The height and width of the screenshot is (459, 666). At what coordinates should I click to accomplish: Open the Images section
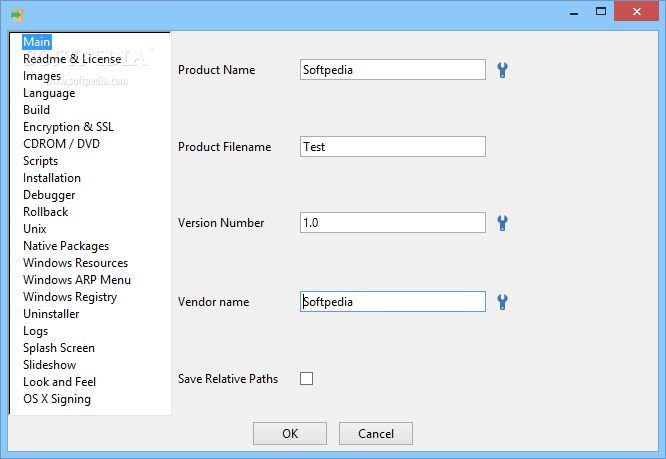click(x=42, y=76)
